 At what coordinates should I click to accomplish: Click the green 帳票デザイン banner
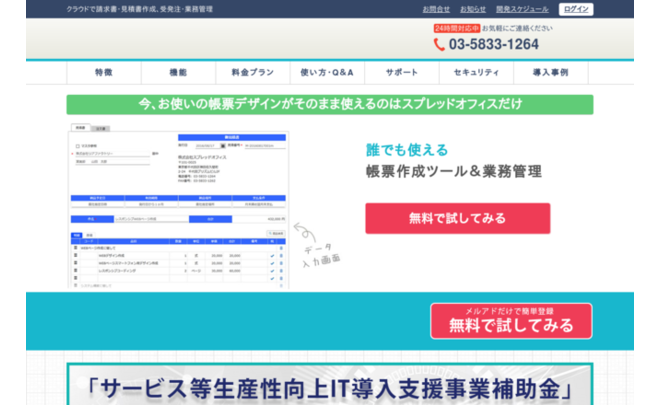click(x=329, y=104)
